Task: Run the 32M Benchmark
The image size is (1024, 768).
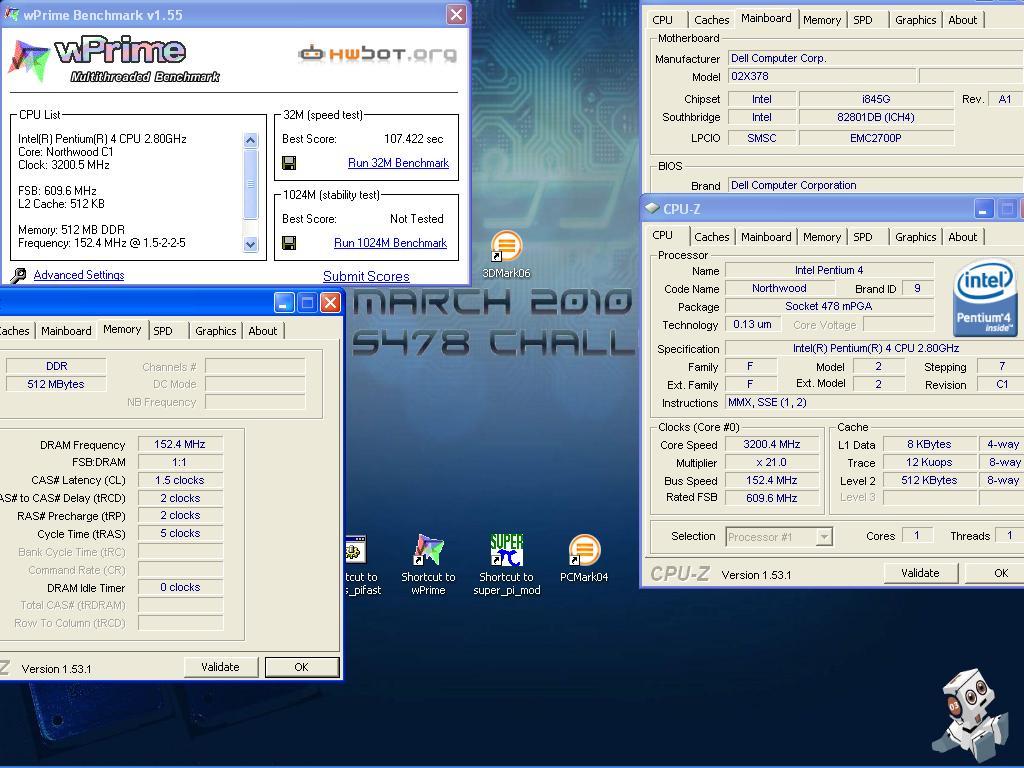Action: 398,163
